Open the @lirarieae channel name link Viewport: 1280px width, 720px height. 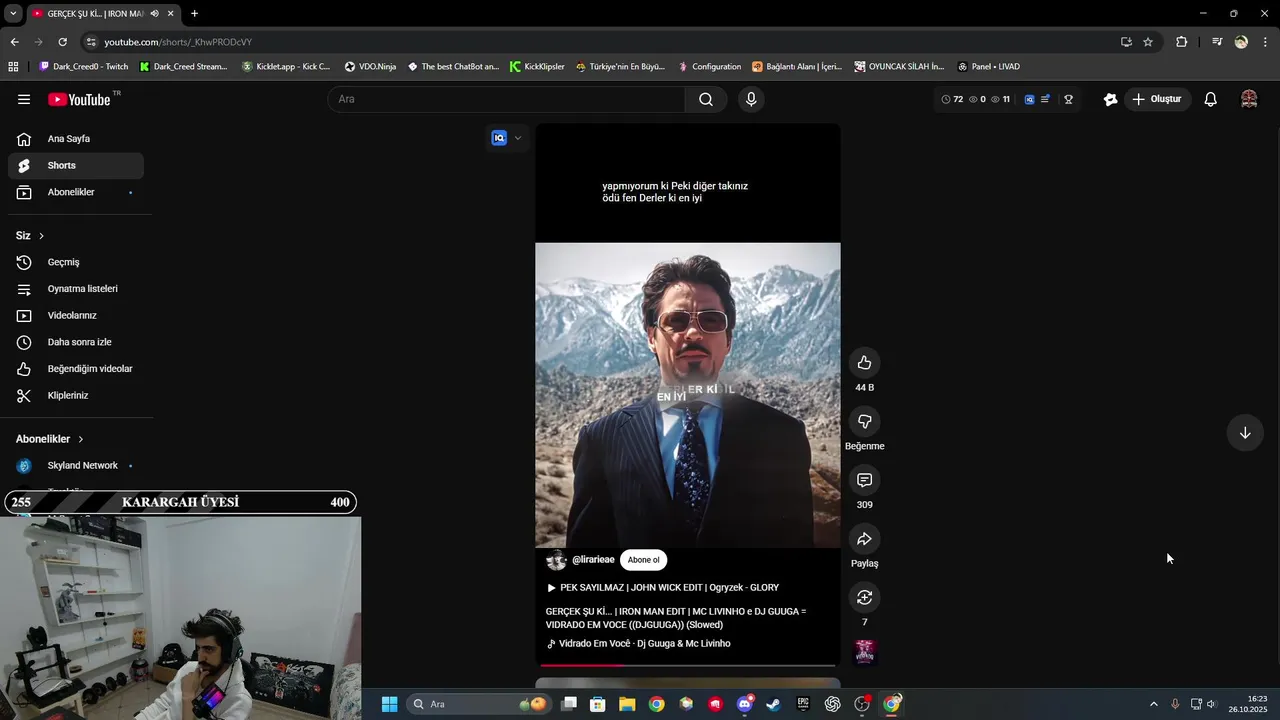pos(593,560)
